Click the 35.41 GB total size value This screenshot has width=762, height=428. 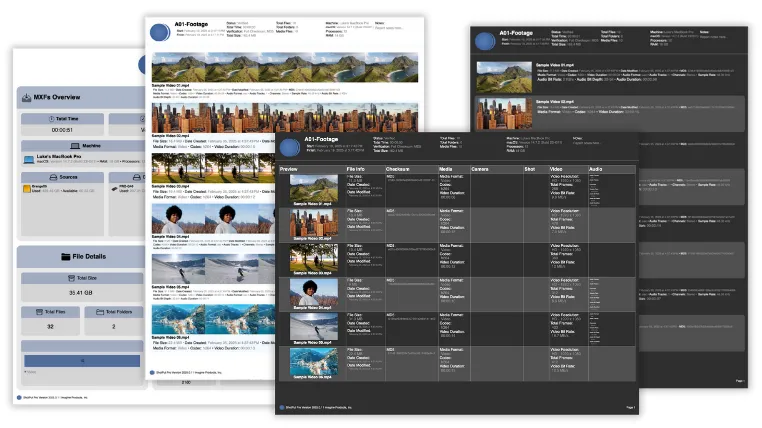coord(81,293)
